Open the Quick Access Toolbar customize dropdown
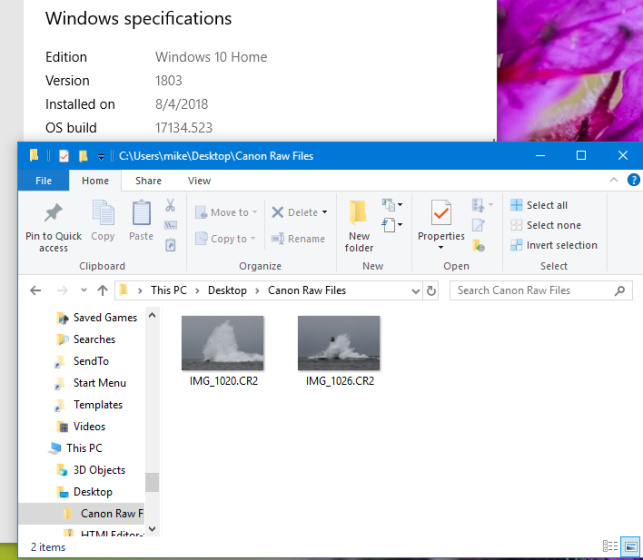Screen dimensions: 643x560 coord(101,156)
